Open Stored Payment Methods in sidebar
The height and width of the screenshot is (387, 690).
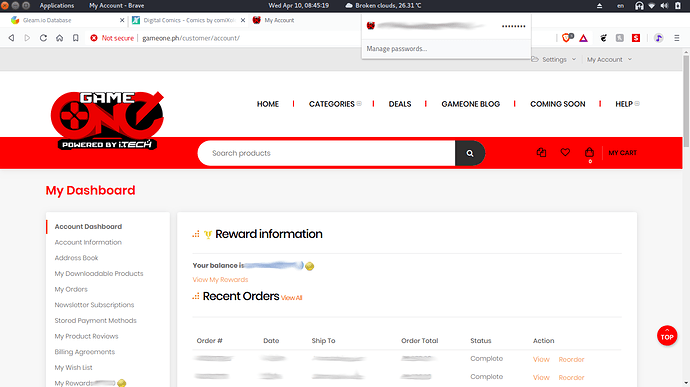pyautogui.click(x=95, y=321)
